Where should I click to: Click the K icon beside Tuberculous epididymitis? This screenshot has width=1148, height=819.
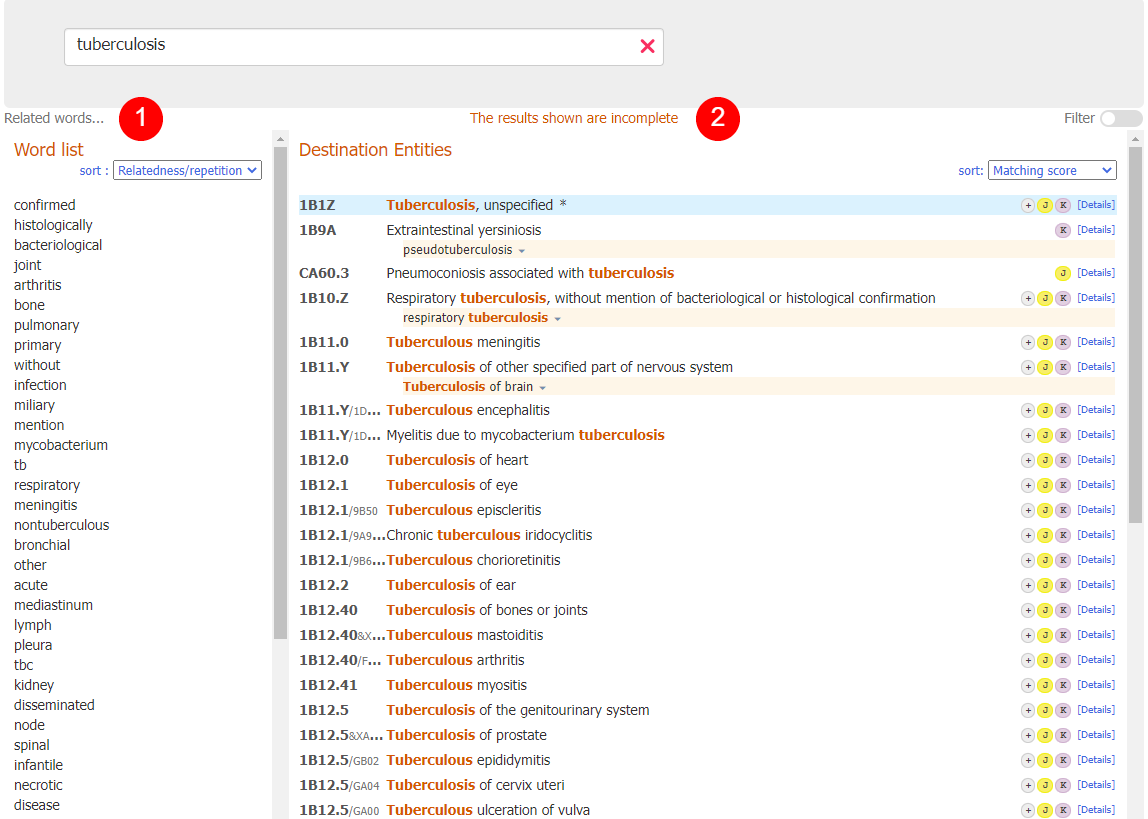pos(1063,759)
